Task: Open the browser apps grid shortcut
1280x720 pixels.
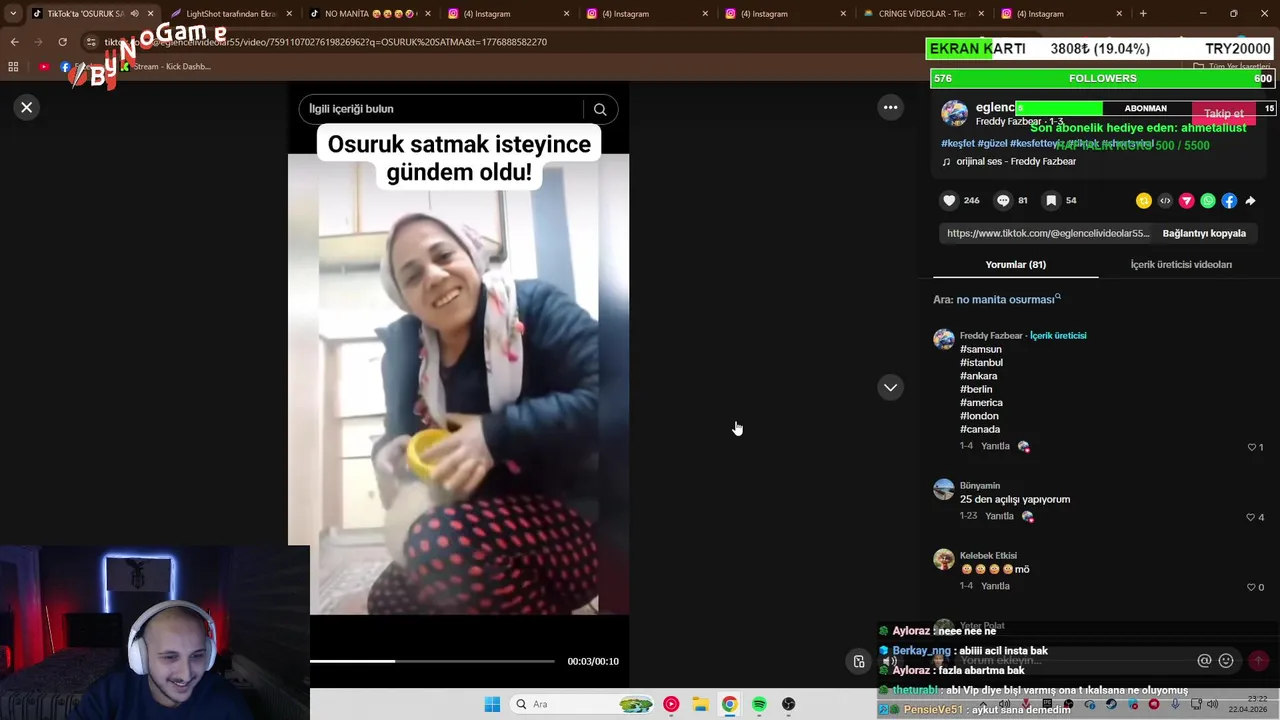Action: [x=13, y=67]
